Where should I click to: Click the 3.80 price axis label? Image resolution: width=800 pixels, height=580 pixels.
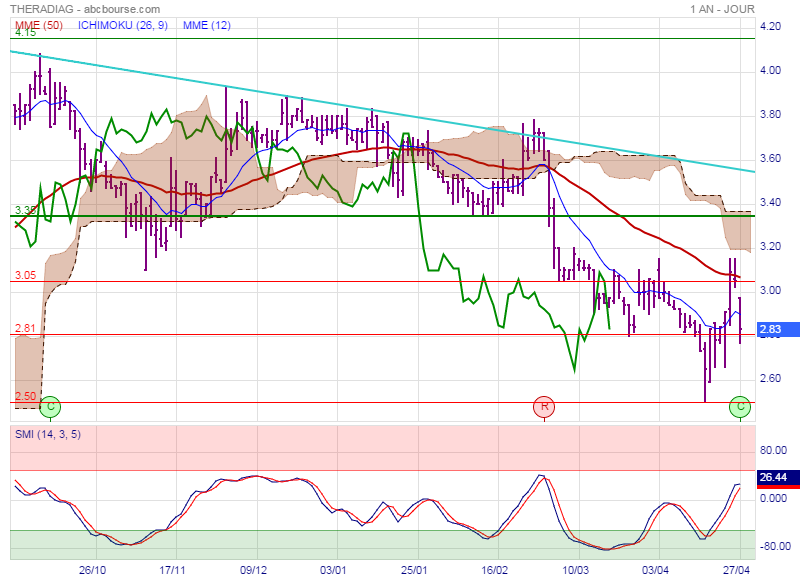tap(770, 114)
